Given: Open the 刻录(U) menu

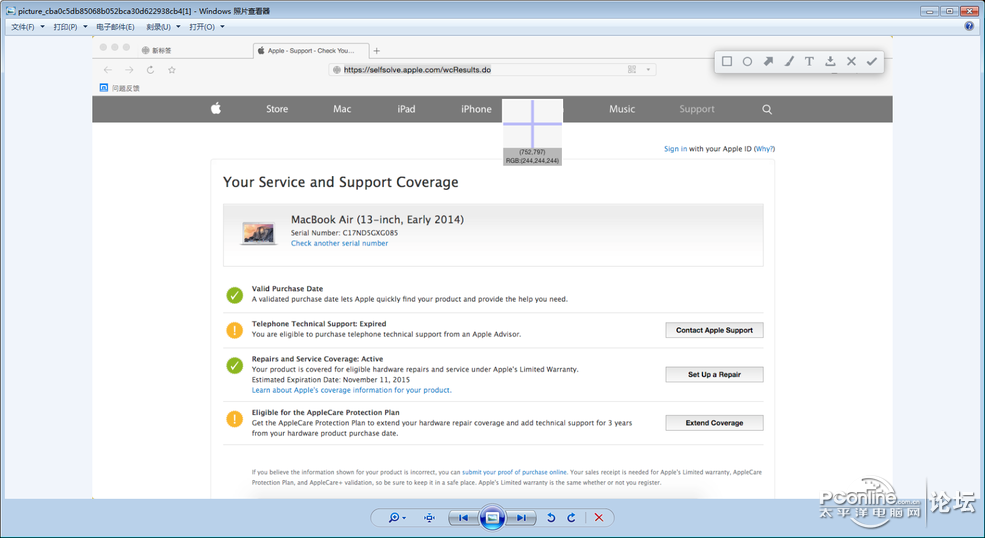Looking at the screenshot, I should pos(163,27).
